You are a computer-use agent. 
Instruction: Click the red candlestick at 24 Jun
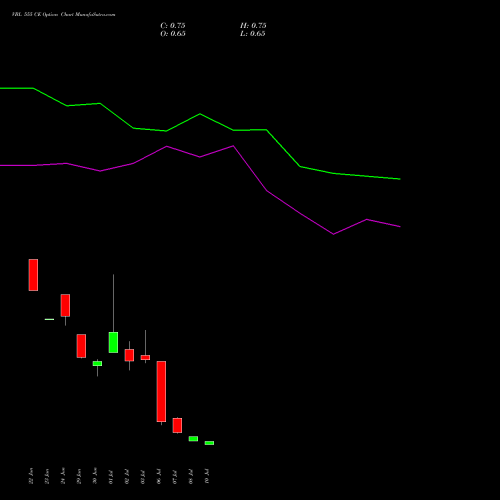coord(65,305)
